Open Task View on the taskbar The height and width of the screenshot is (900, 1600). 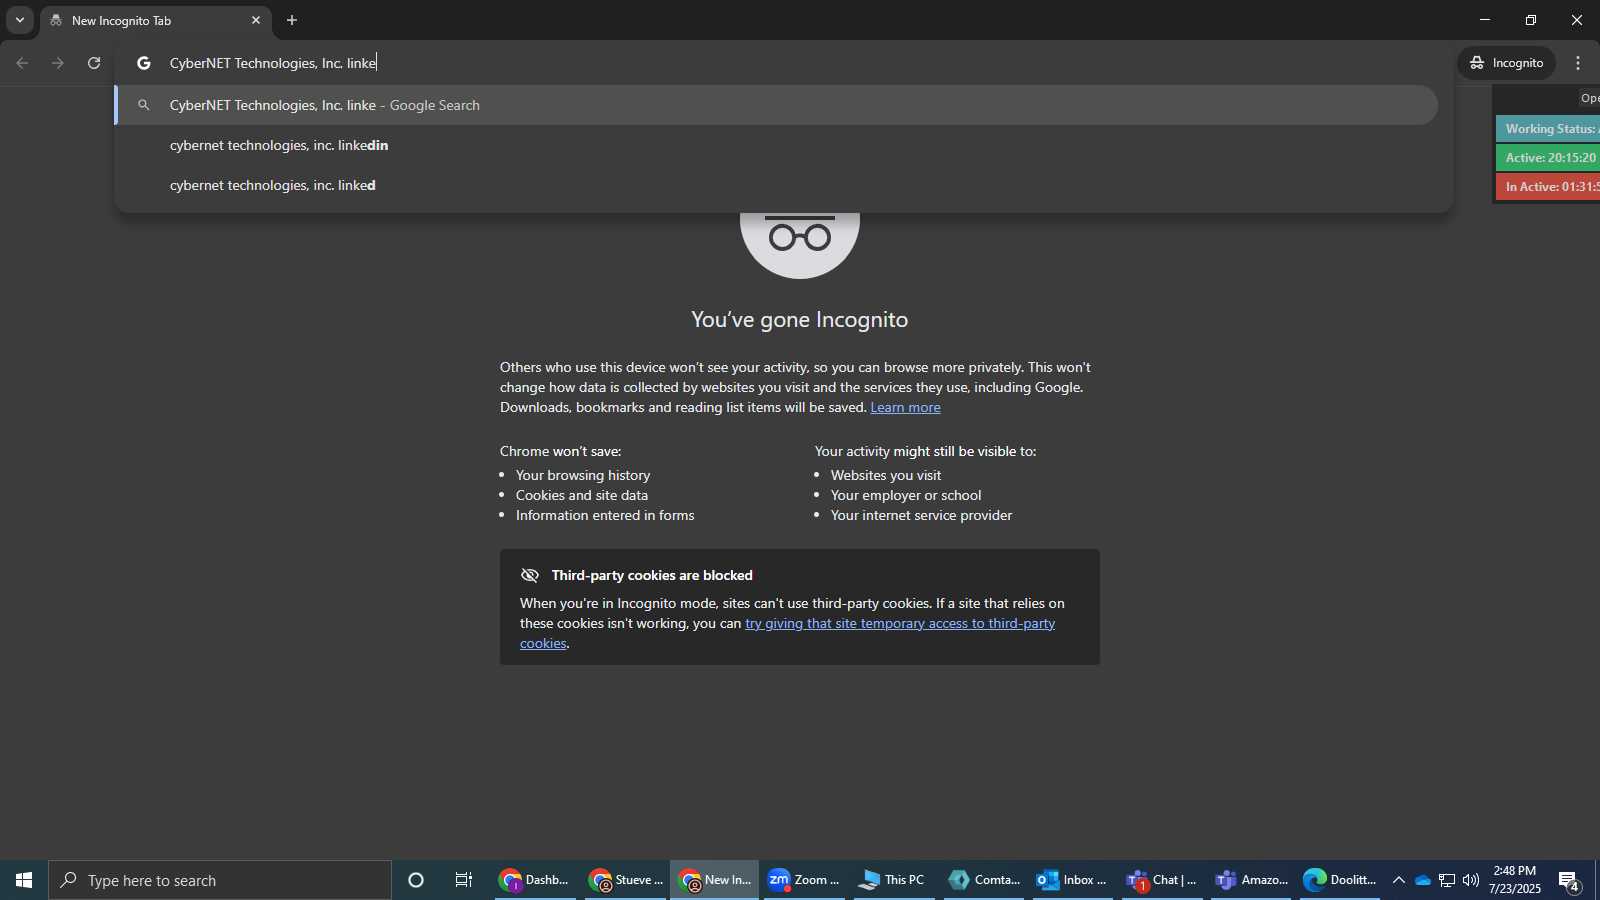coord(464,880)
